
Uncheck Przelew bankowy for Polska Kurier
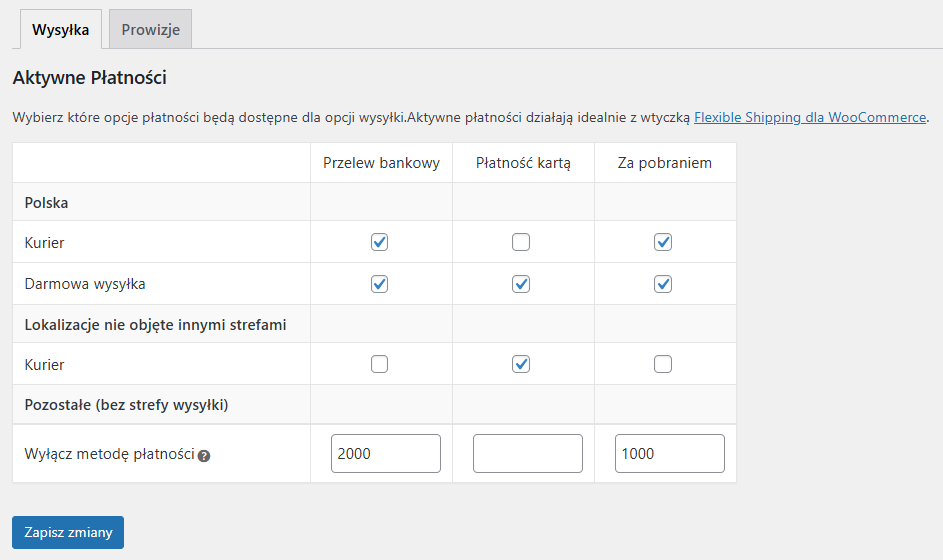point(379,242)
